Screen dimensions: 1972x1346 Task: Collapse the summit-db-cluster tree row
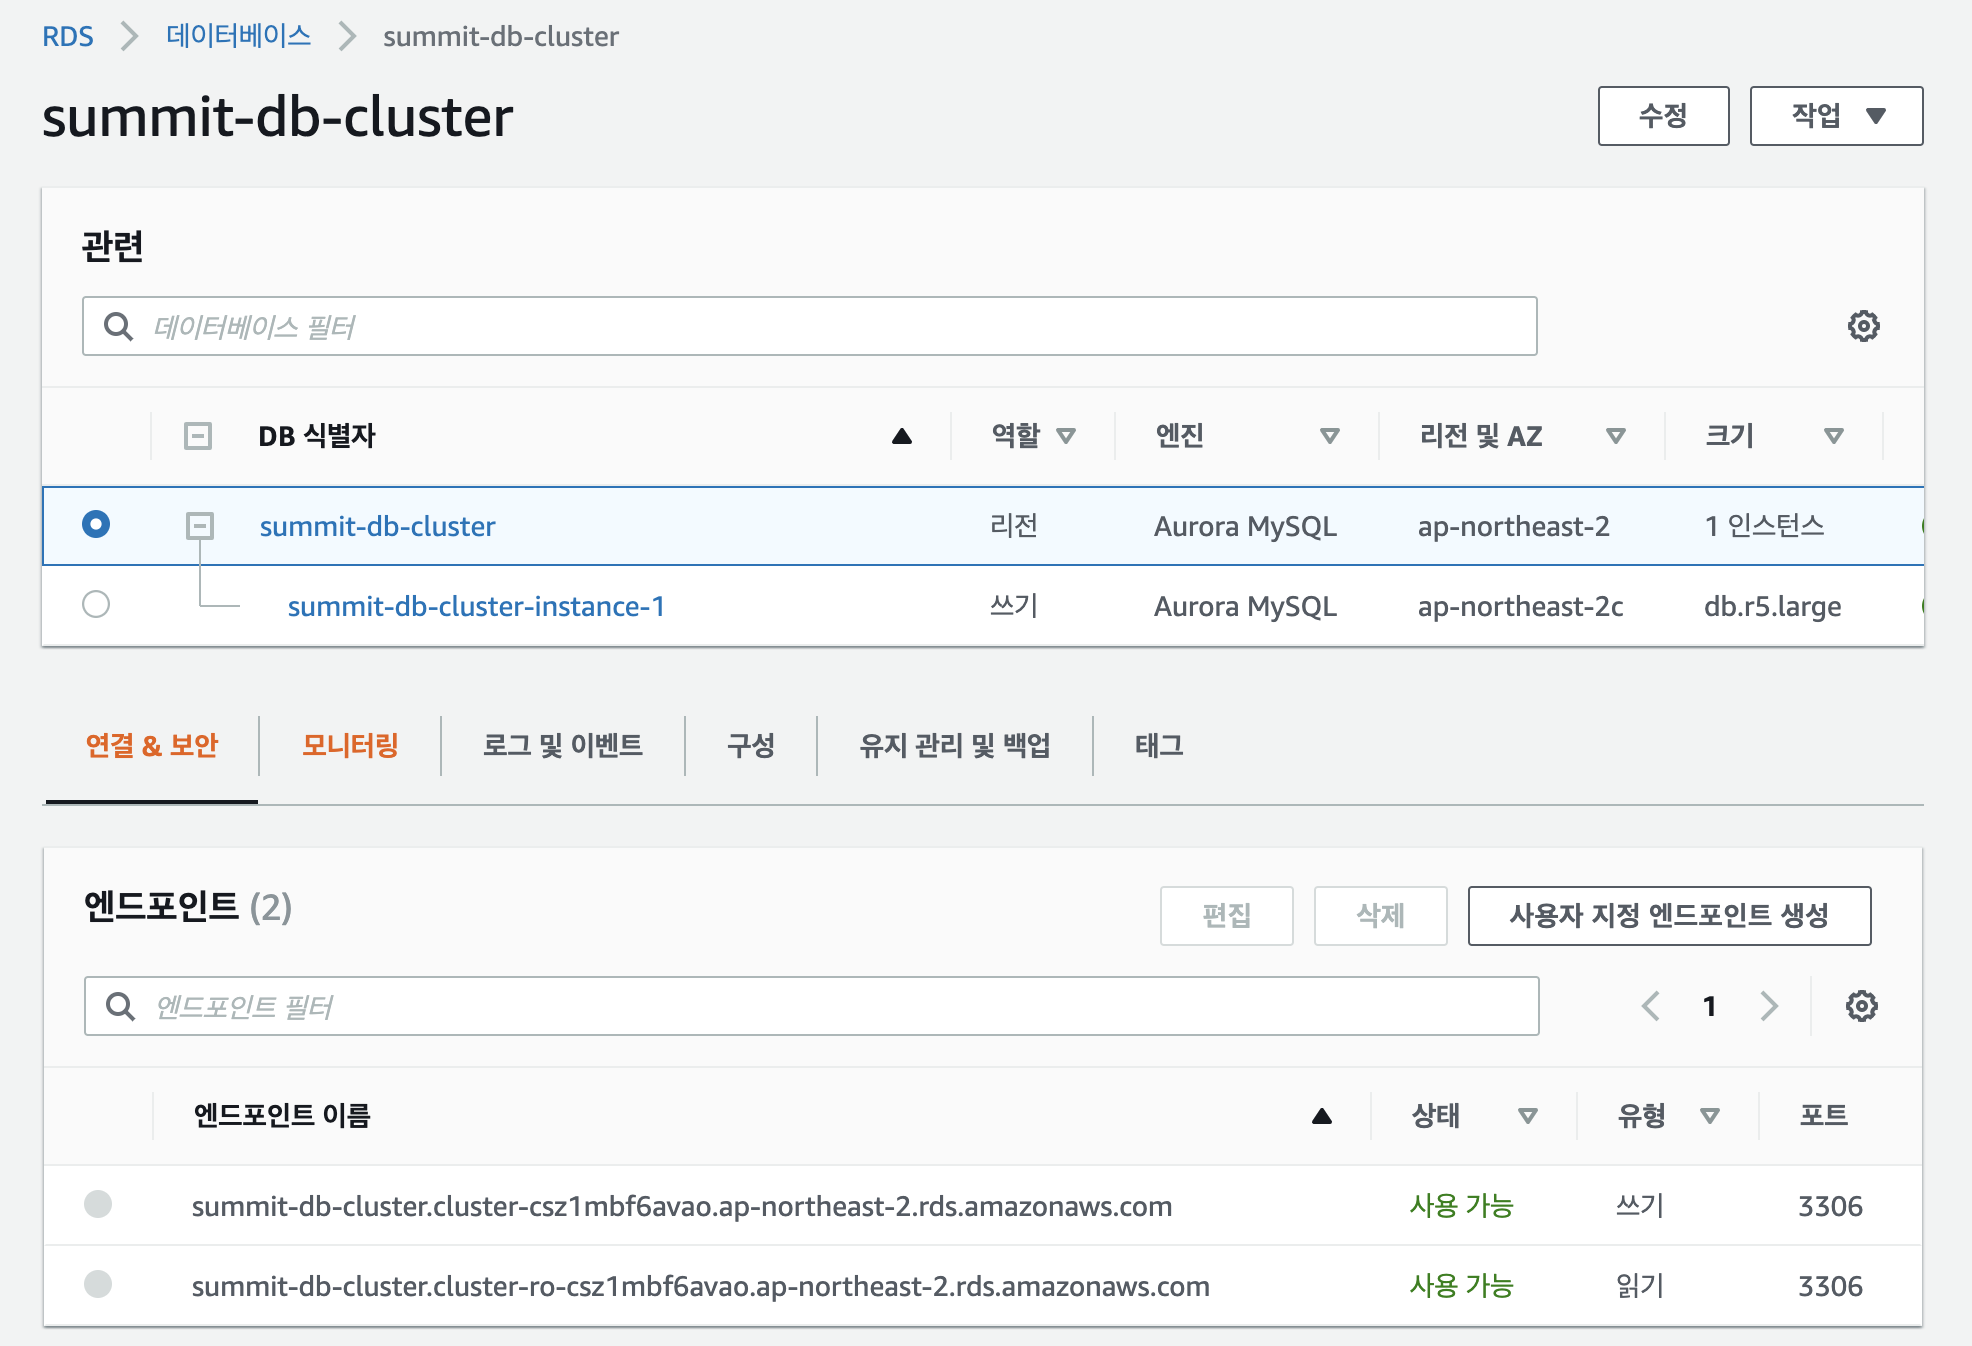click(200, 525)
